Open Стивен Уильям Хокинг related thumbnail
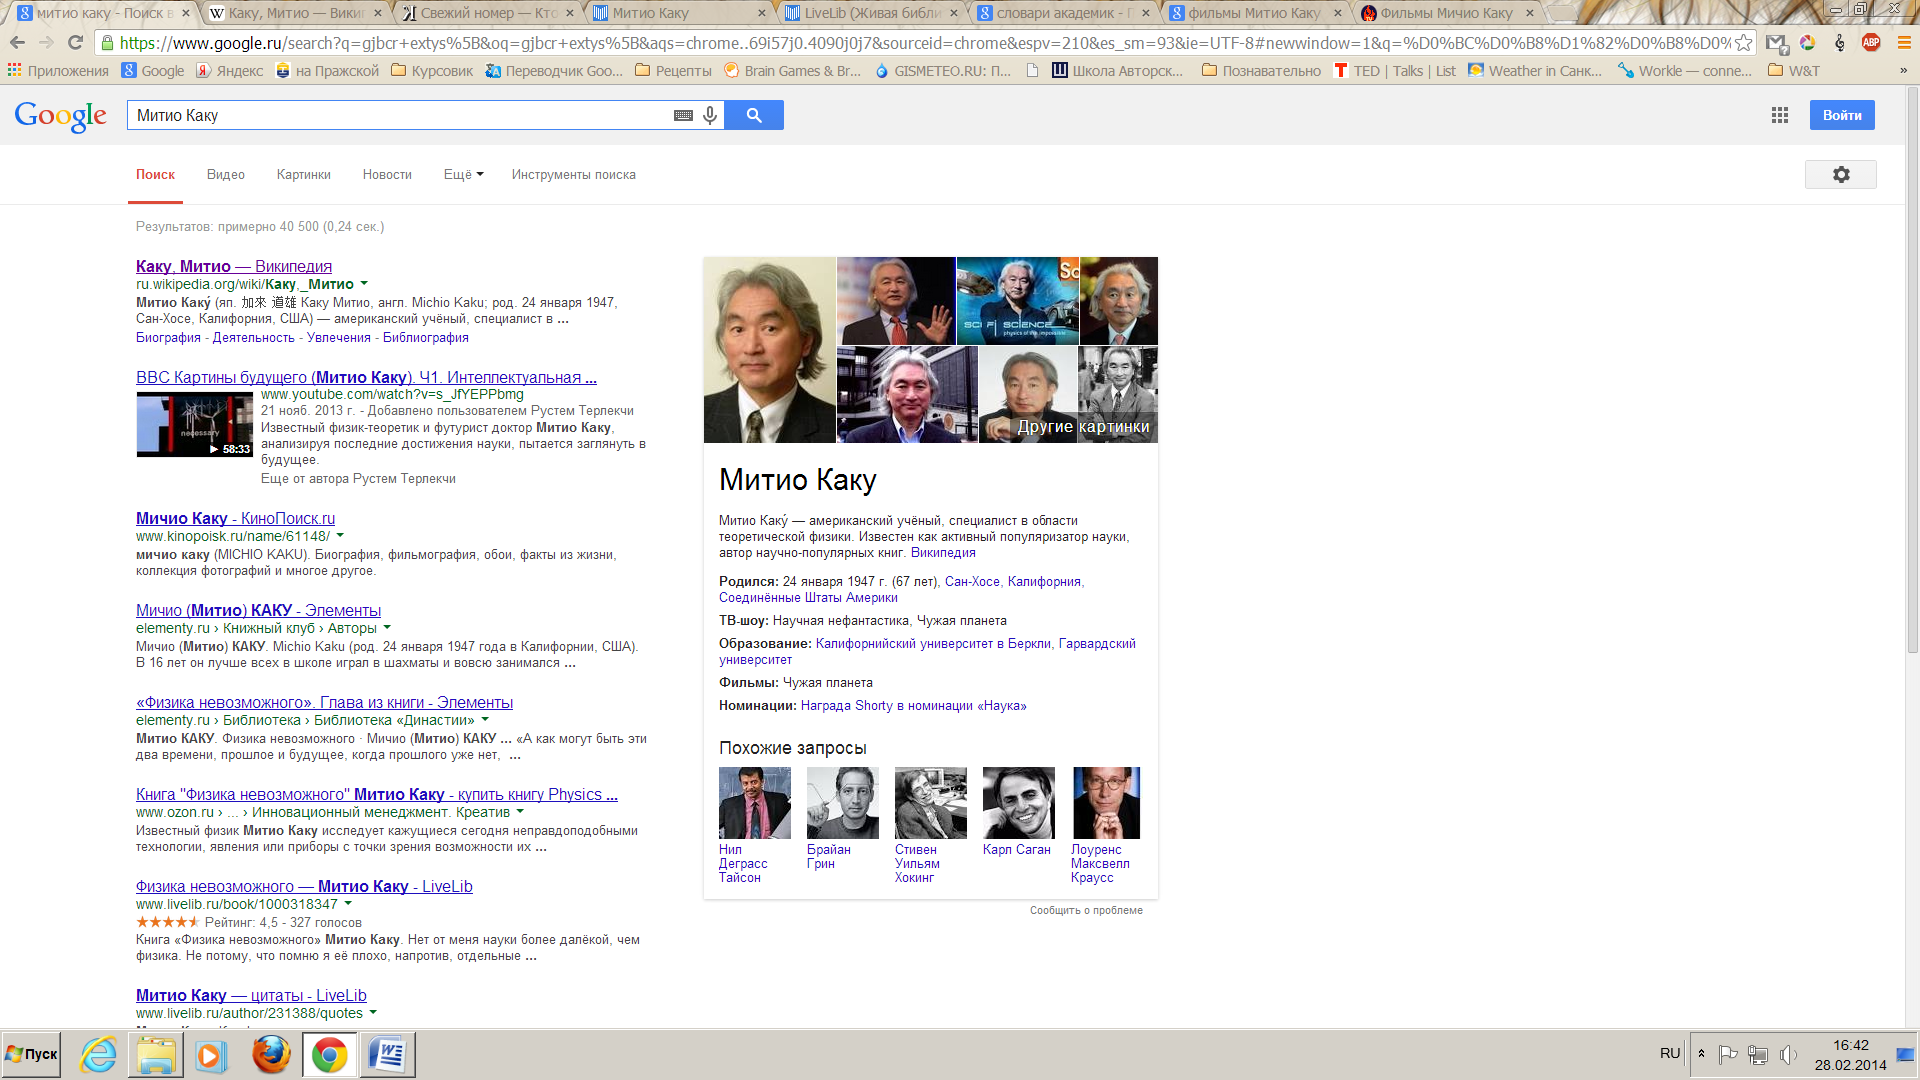 click(x=931, y=803)
